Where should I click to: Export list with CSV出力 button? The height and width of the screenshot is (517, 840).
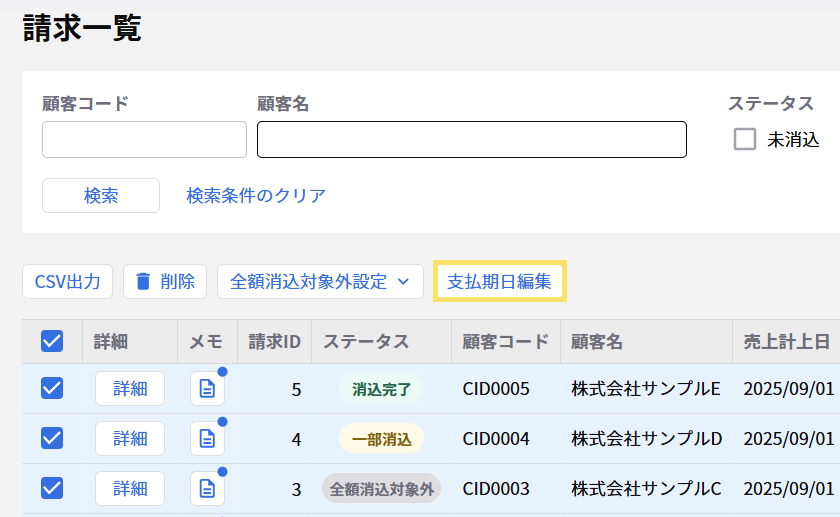tap(68, 282)
